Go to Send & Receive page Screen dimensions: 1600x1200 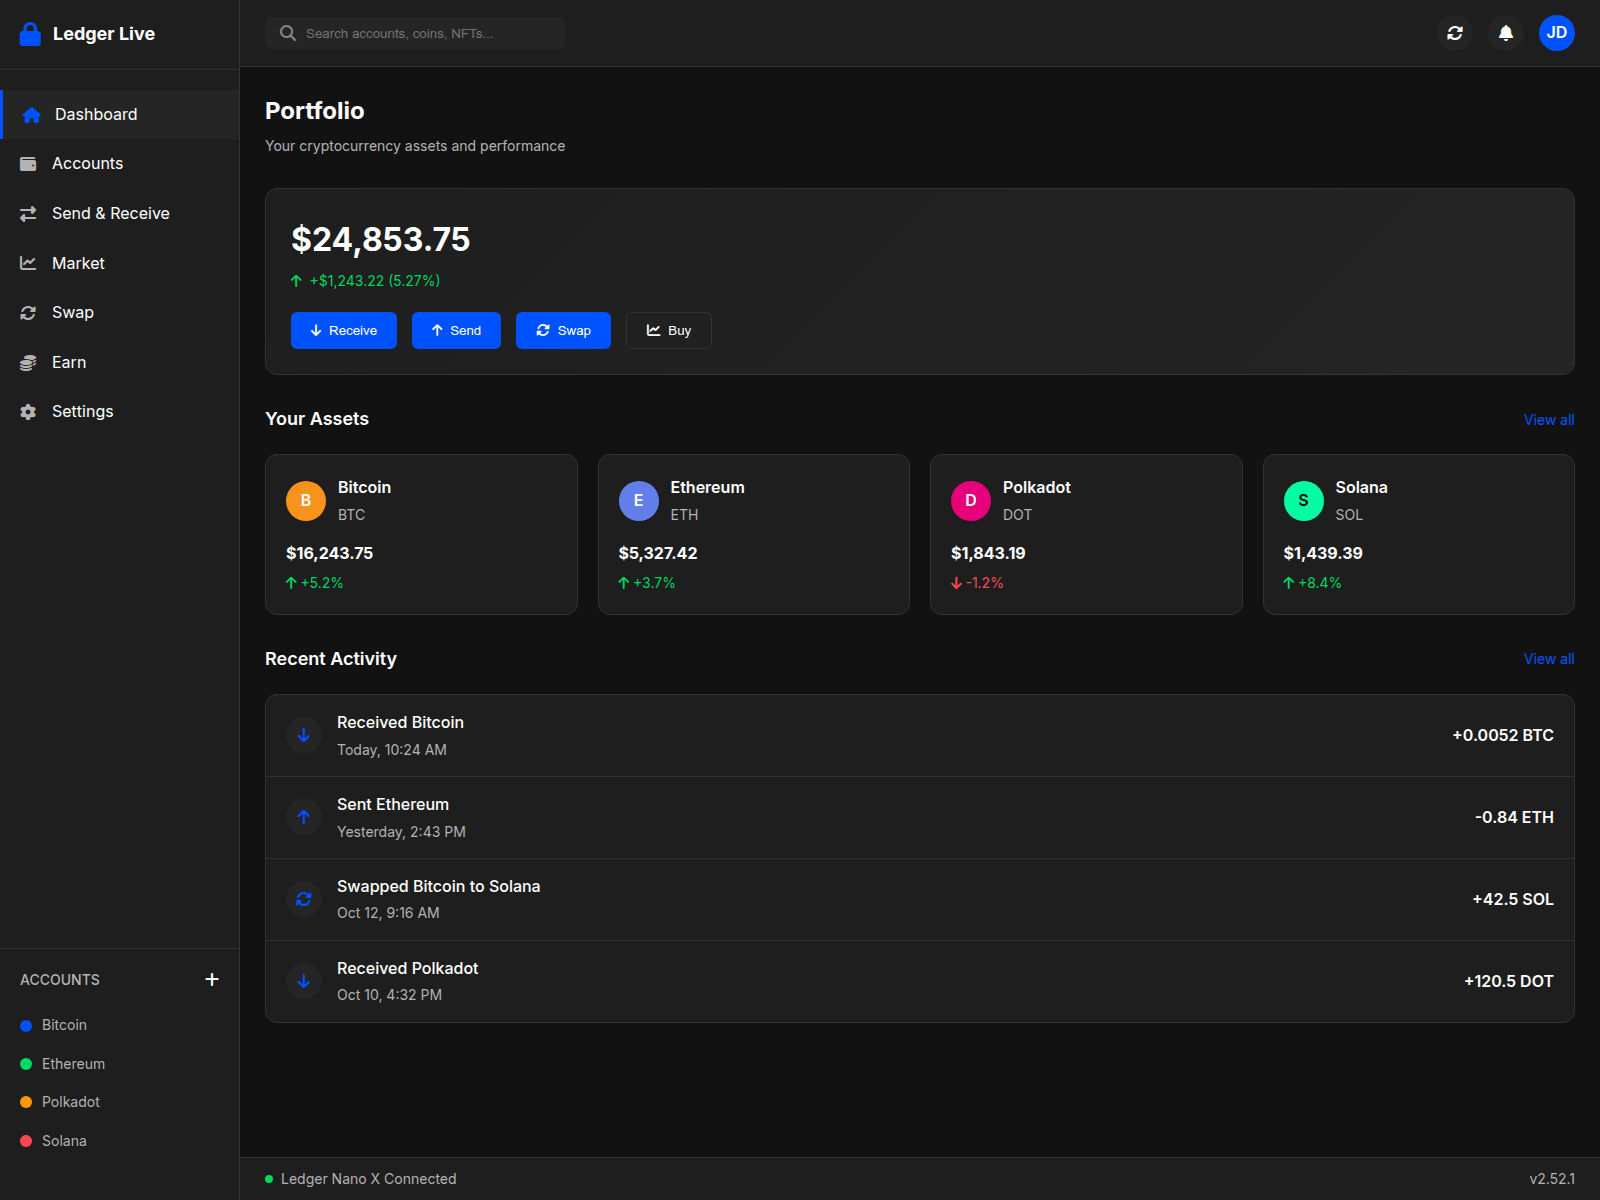pos(120,213)
